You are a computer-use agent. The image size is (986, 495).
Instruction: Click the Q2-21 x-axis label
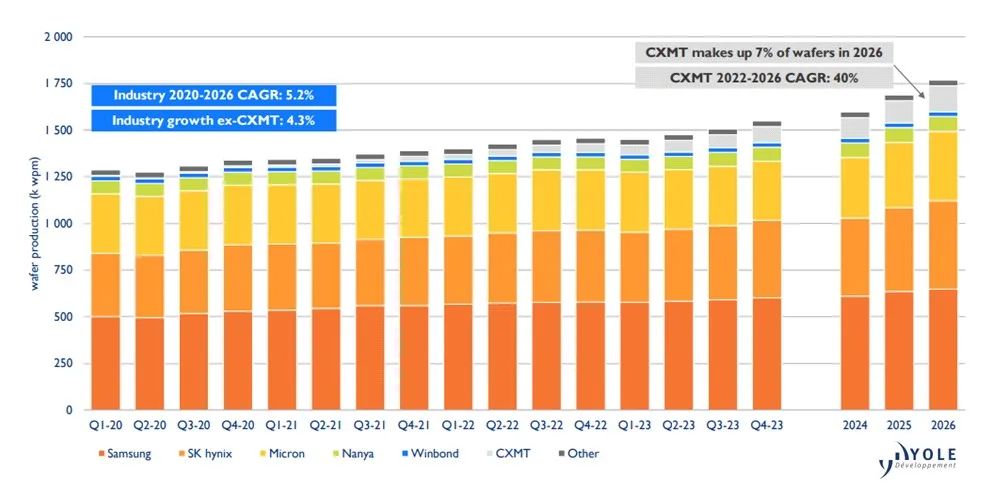(x=326, y=425)
